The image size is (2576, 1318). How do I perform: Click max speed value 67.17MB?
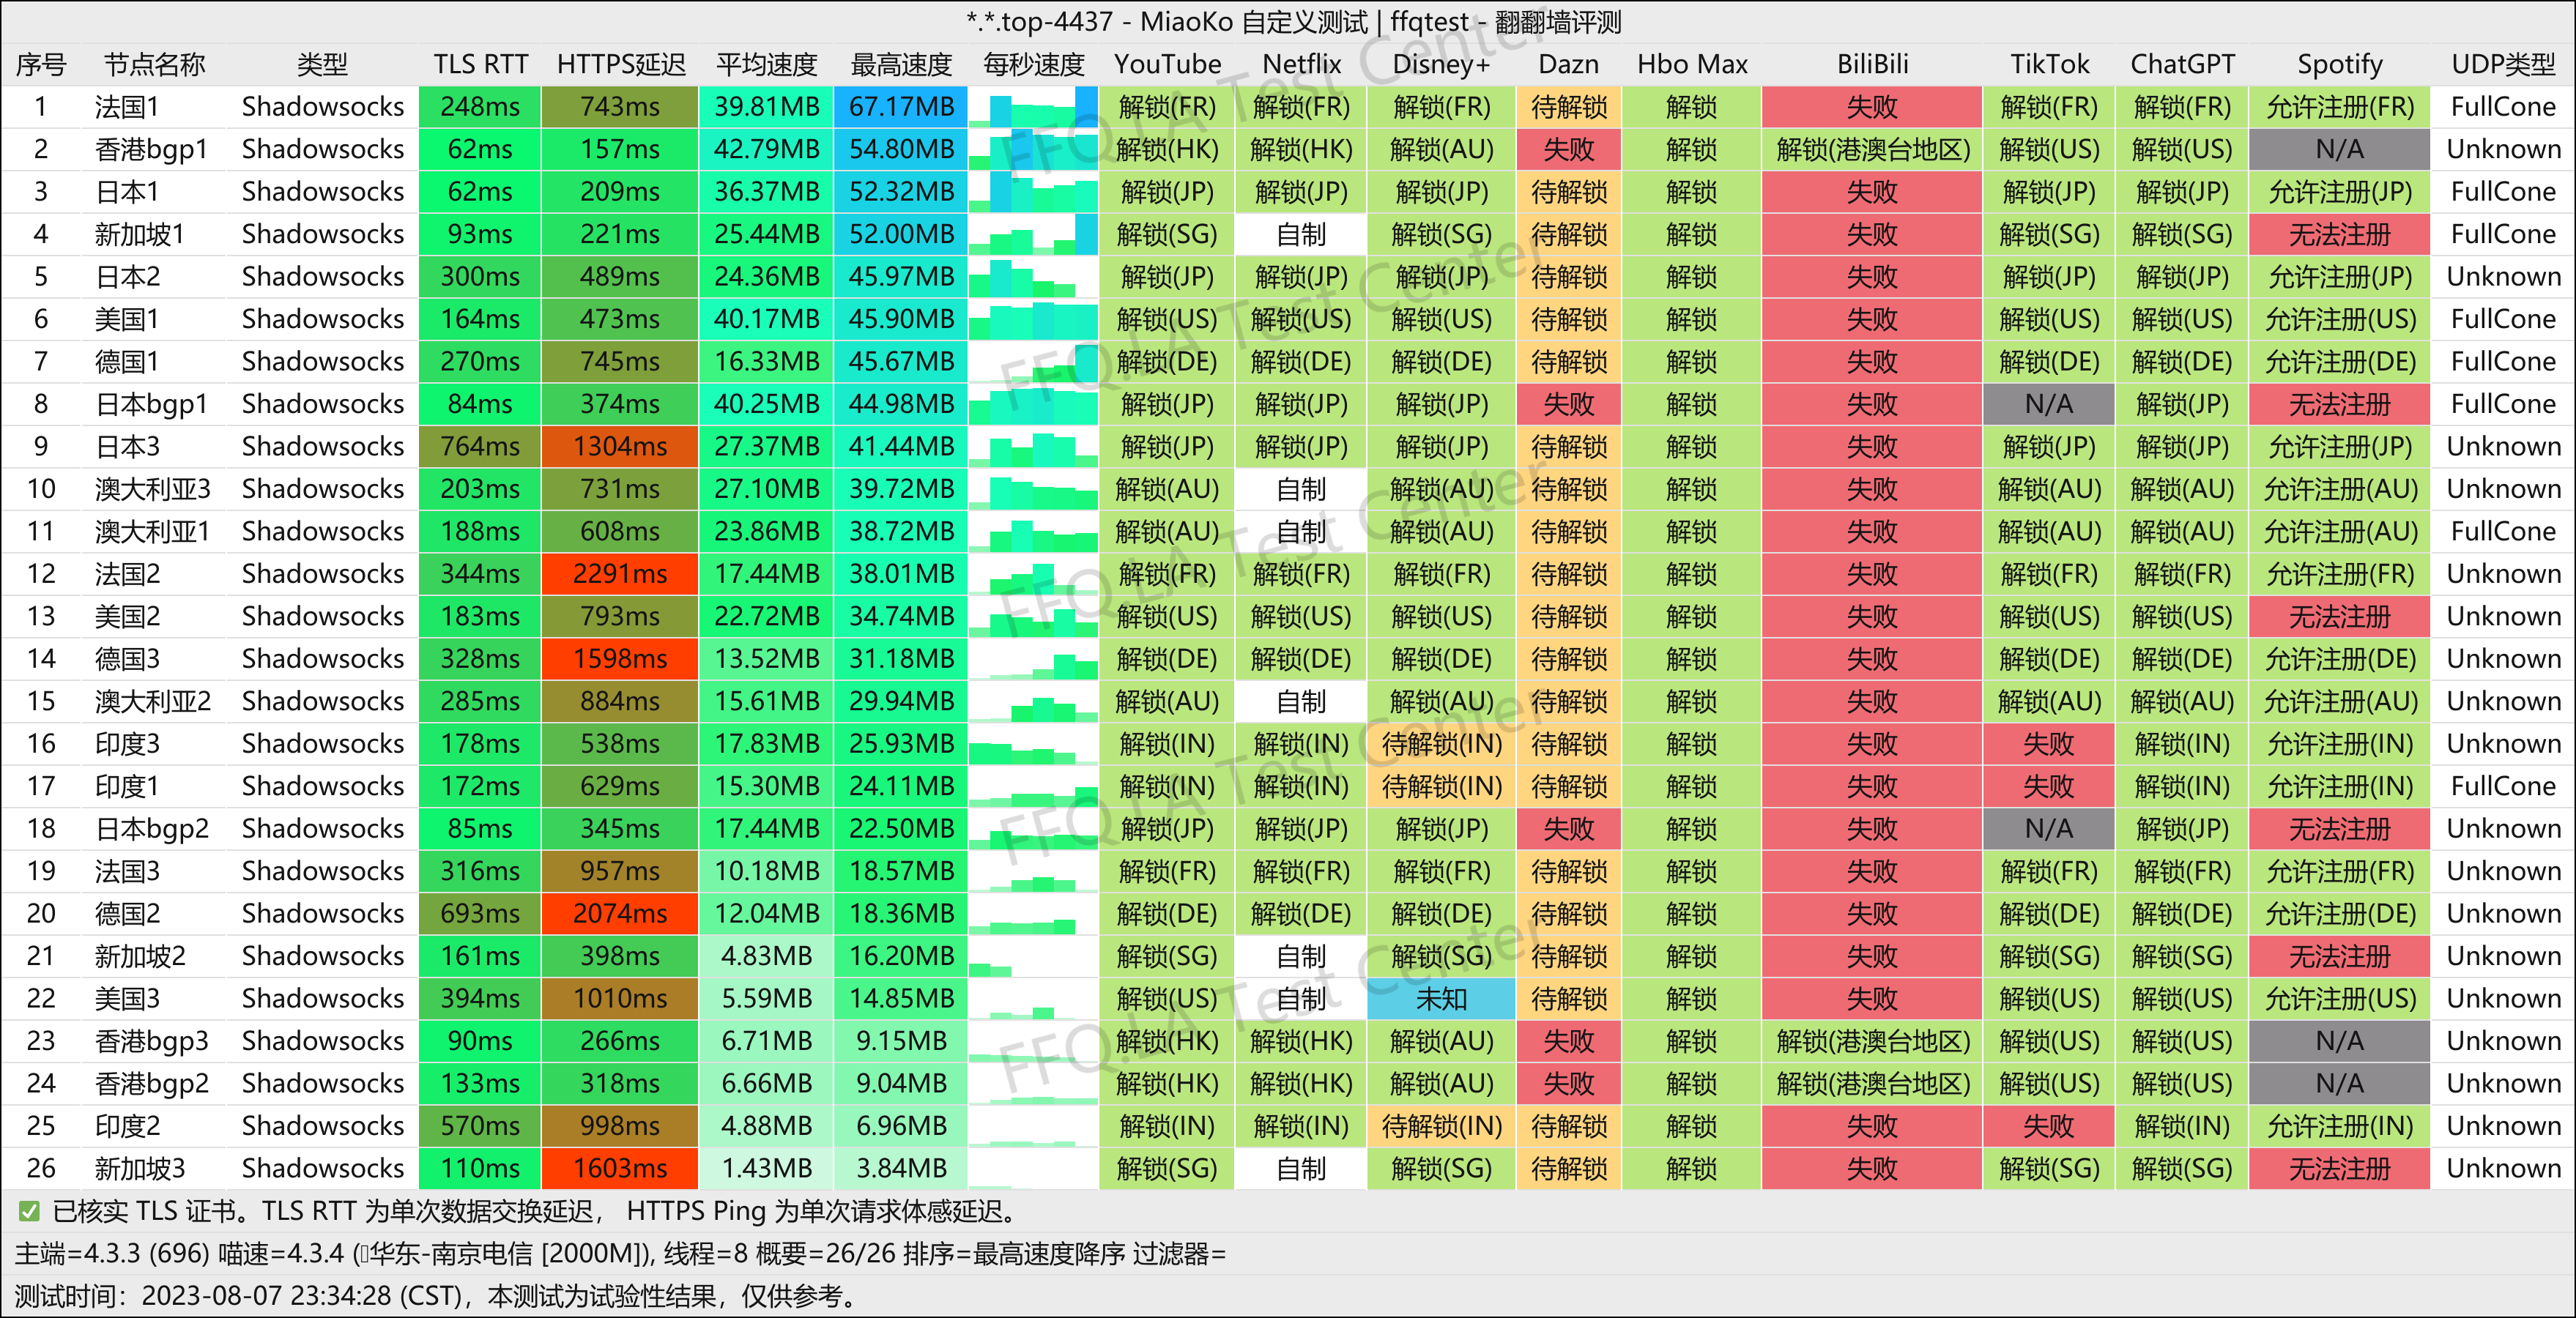[x=901, y=107]
